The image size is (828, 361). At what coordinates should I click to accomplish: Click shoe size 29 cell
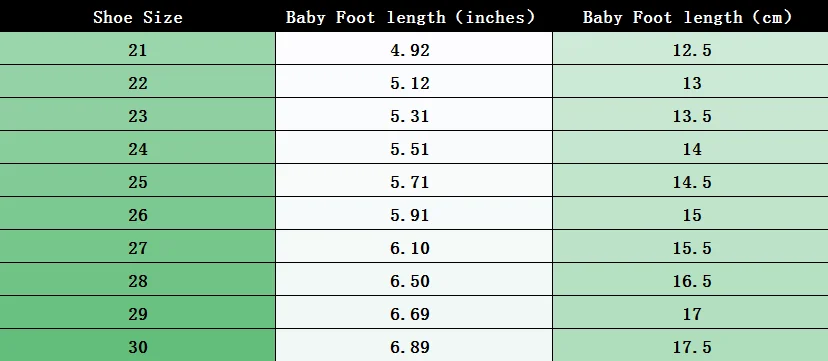click(x=137, y=312)
